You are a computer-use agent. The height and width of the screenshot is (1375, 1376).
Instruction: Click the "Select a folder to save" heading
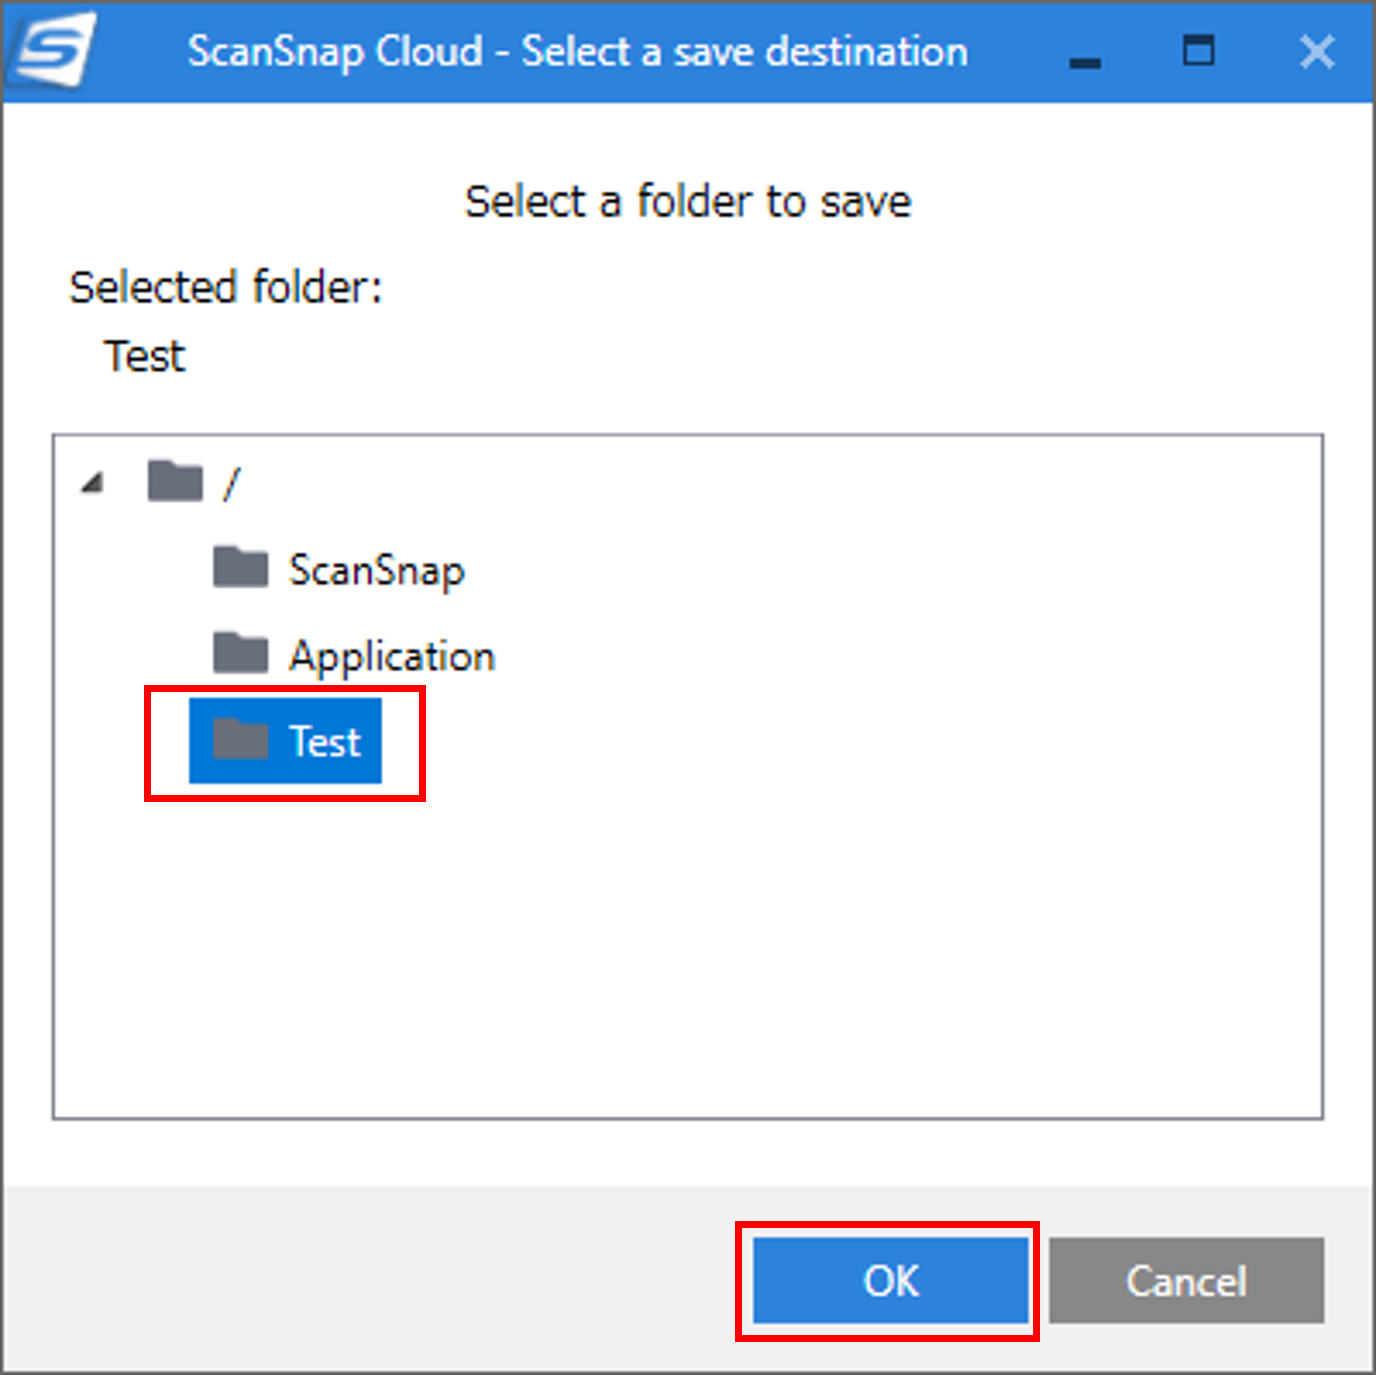point(688,202)
